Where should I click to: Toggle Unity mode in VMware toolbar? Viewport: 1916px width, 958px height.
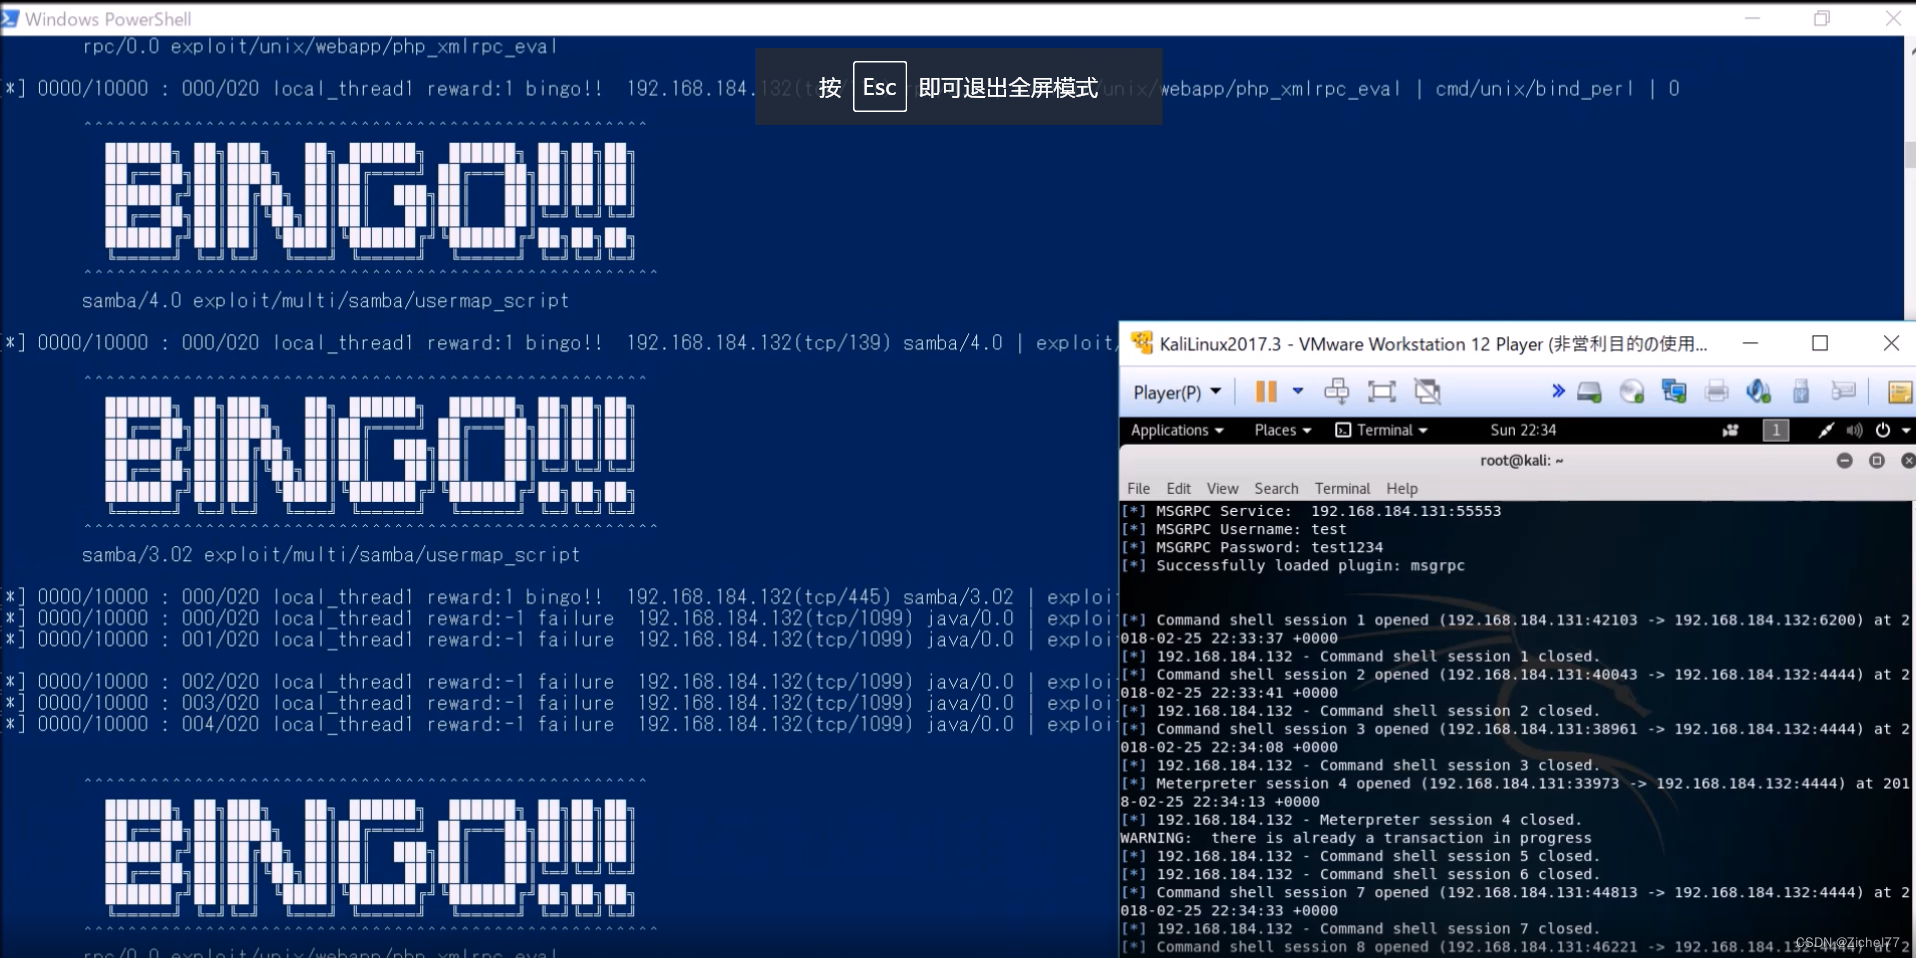click(1428, 391)
